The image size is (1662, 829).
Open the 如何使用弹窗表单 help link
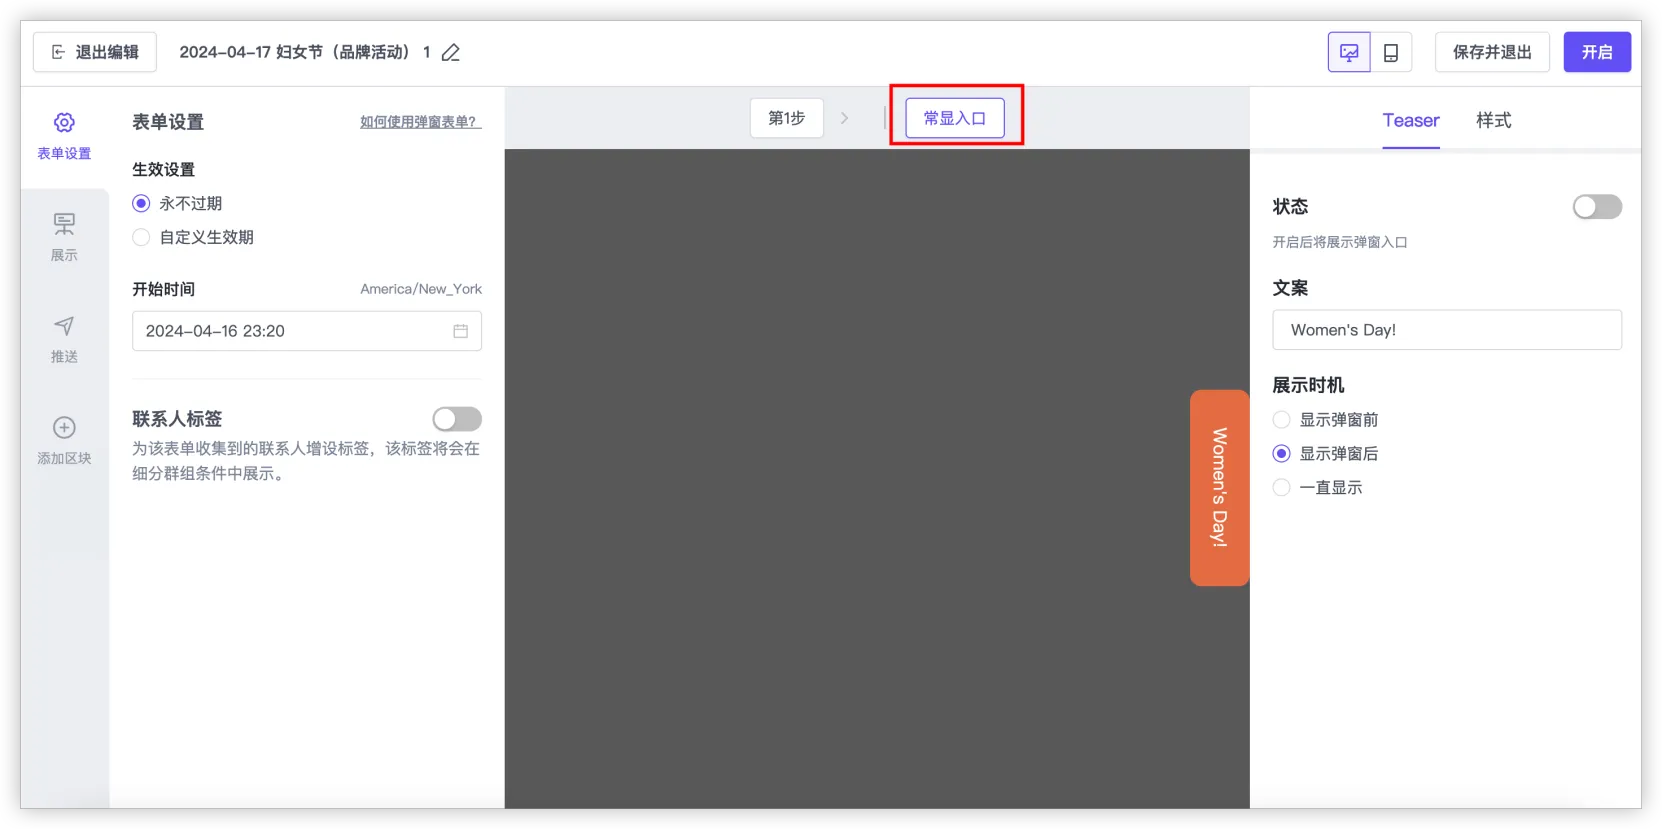(420, 122)
